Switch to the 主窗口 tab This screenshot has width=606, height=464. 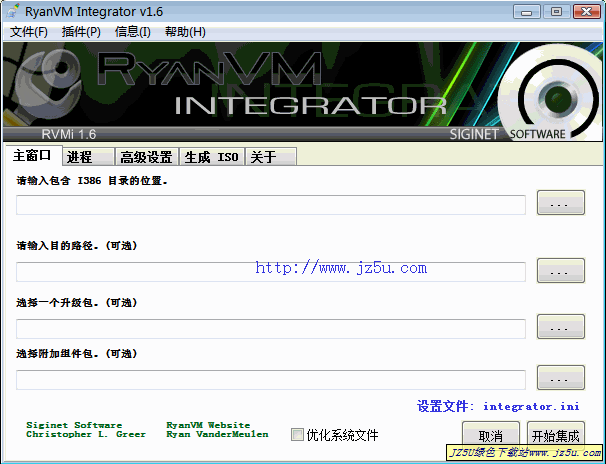tap(32, 155)
